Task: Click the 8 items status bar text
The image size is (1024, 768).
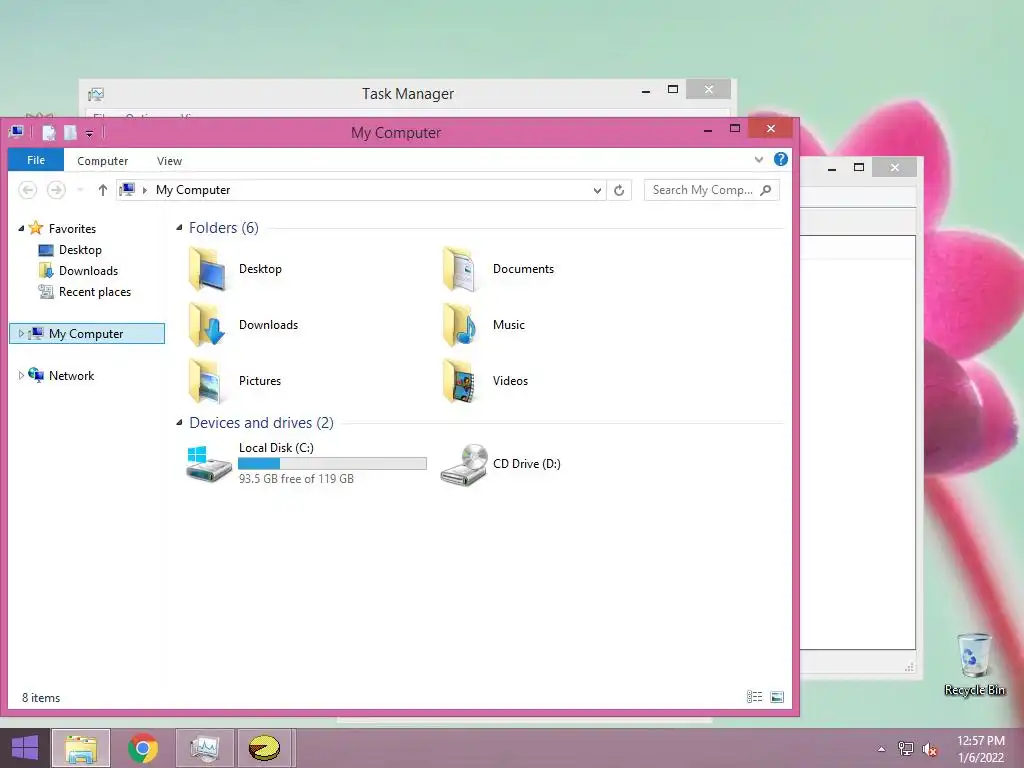Action: tap(41, 697)
